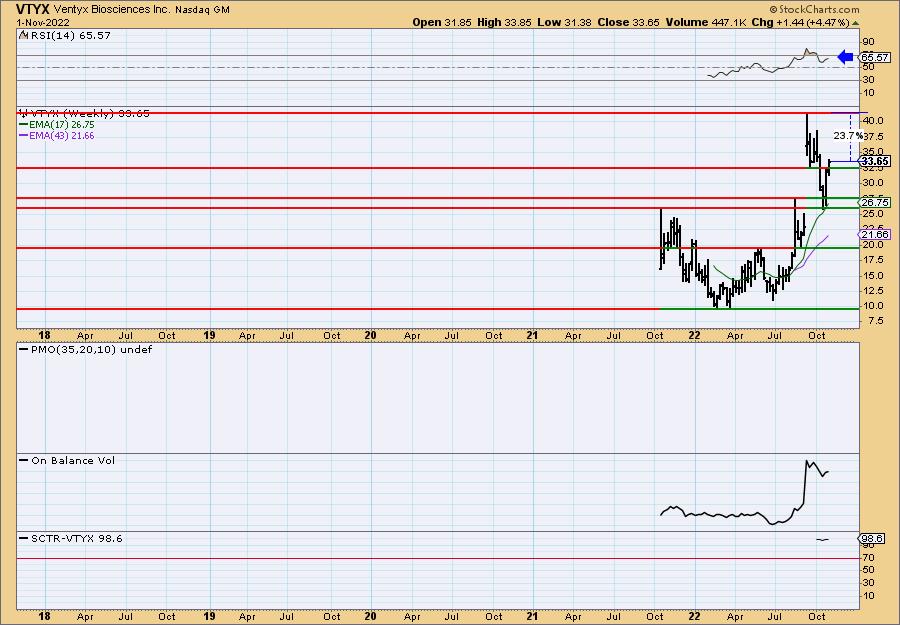Click the 33.65 last price tag
Viewport: 900px width, 625px height.
[875, 161]
